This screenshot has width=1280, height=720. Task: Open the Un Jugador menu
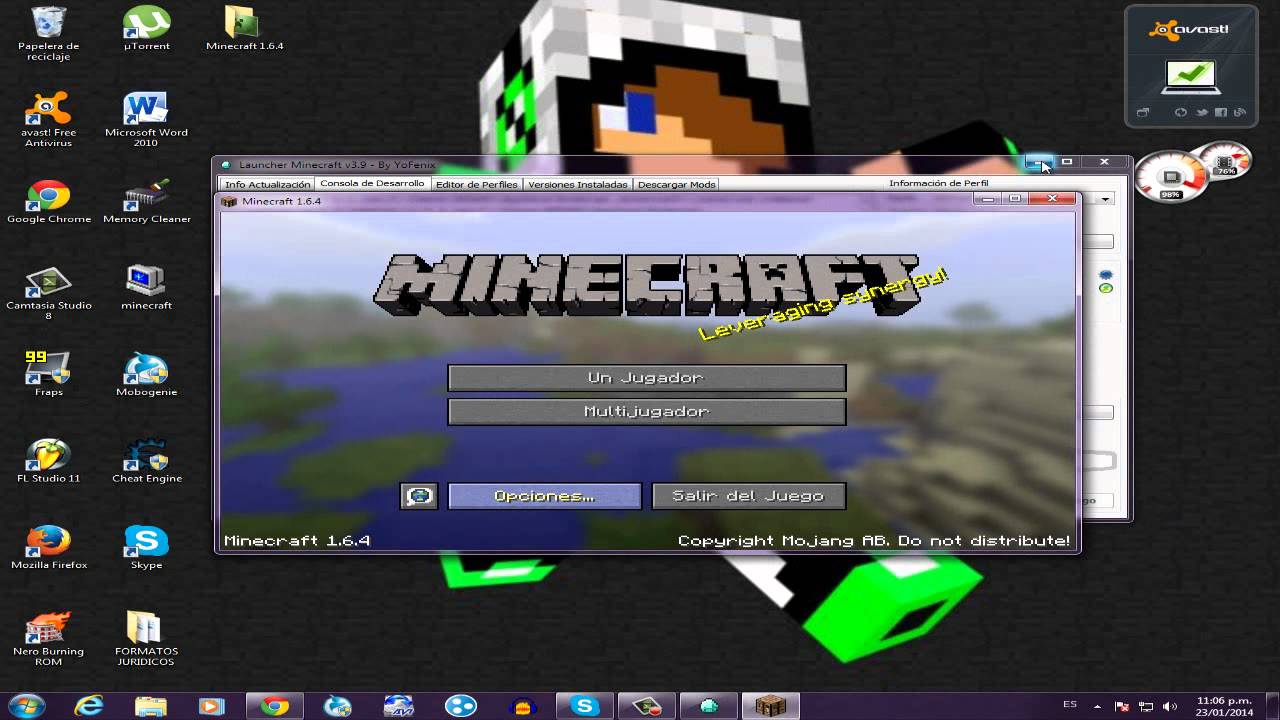point(646,378)
